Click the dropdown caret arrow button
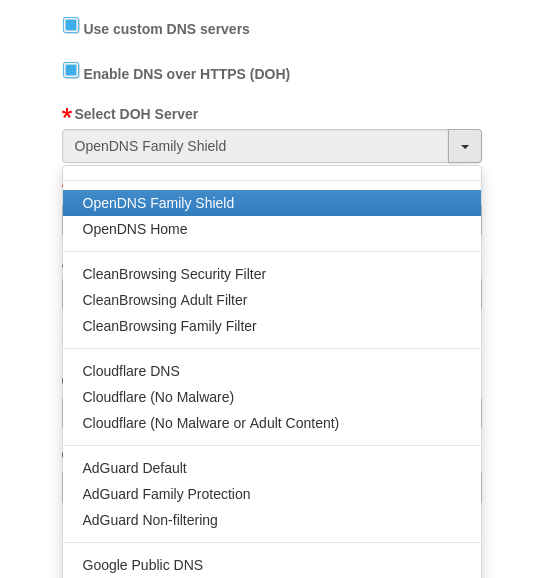559x578 pixels. pos(465,146)
